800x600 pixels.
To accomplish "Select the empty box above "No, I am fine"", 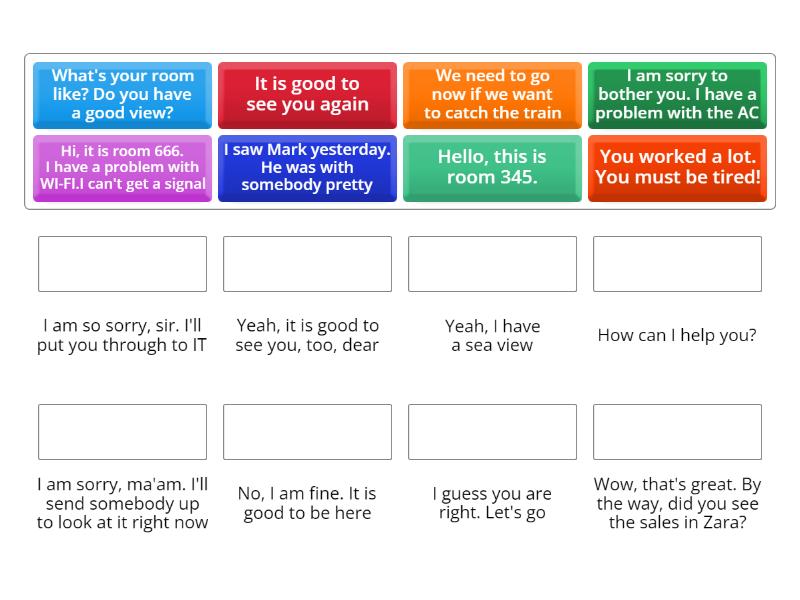I will coord(307,432).
